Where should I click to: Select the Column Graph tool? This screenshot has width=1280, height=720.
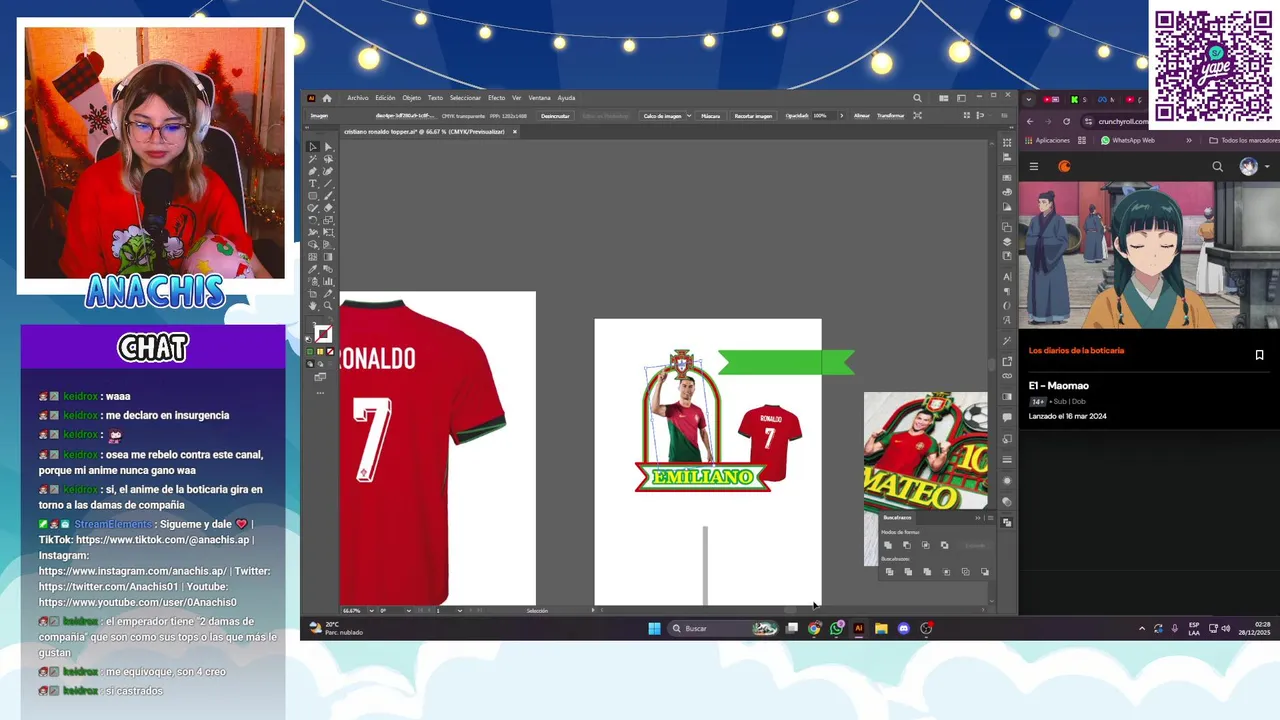328,281
